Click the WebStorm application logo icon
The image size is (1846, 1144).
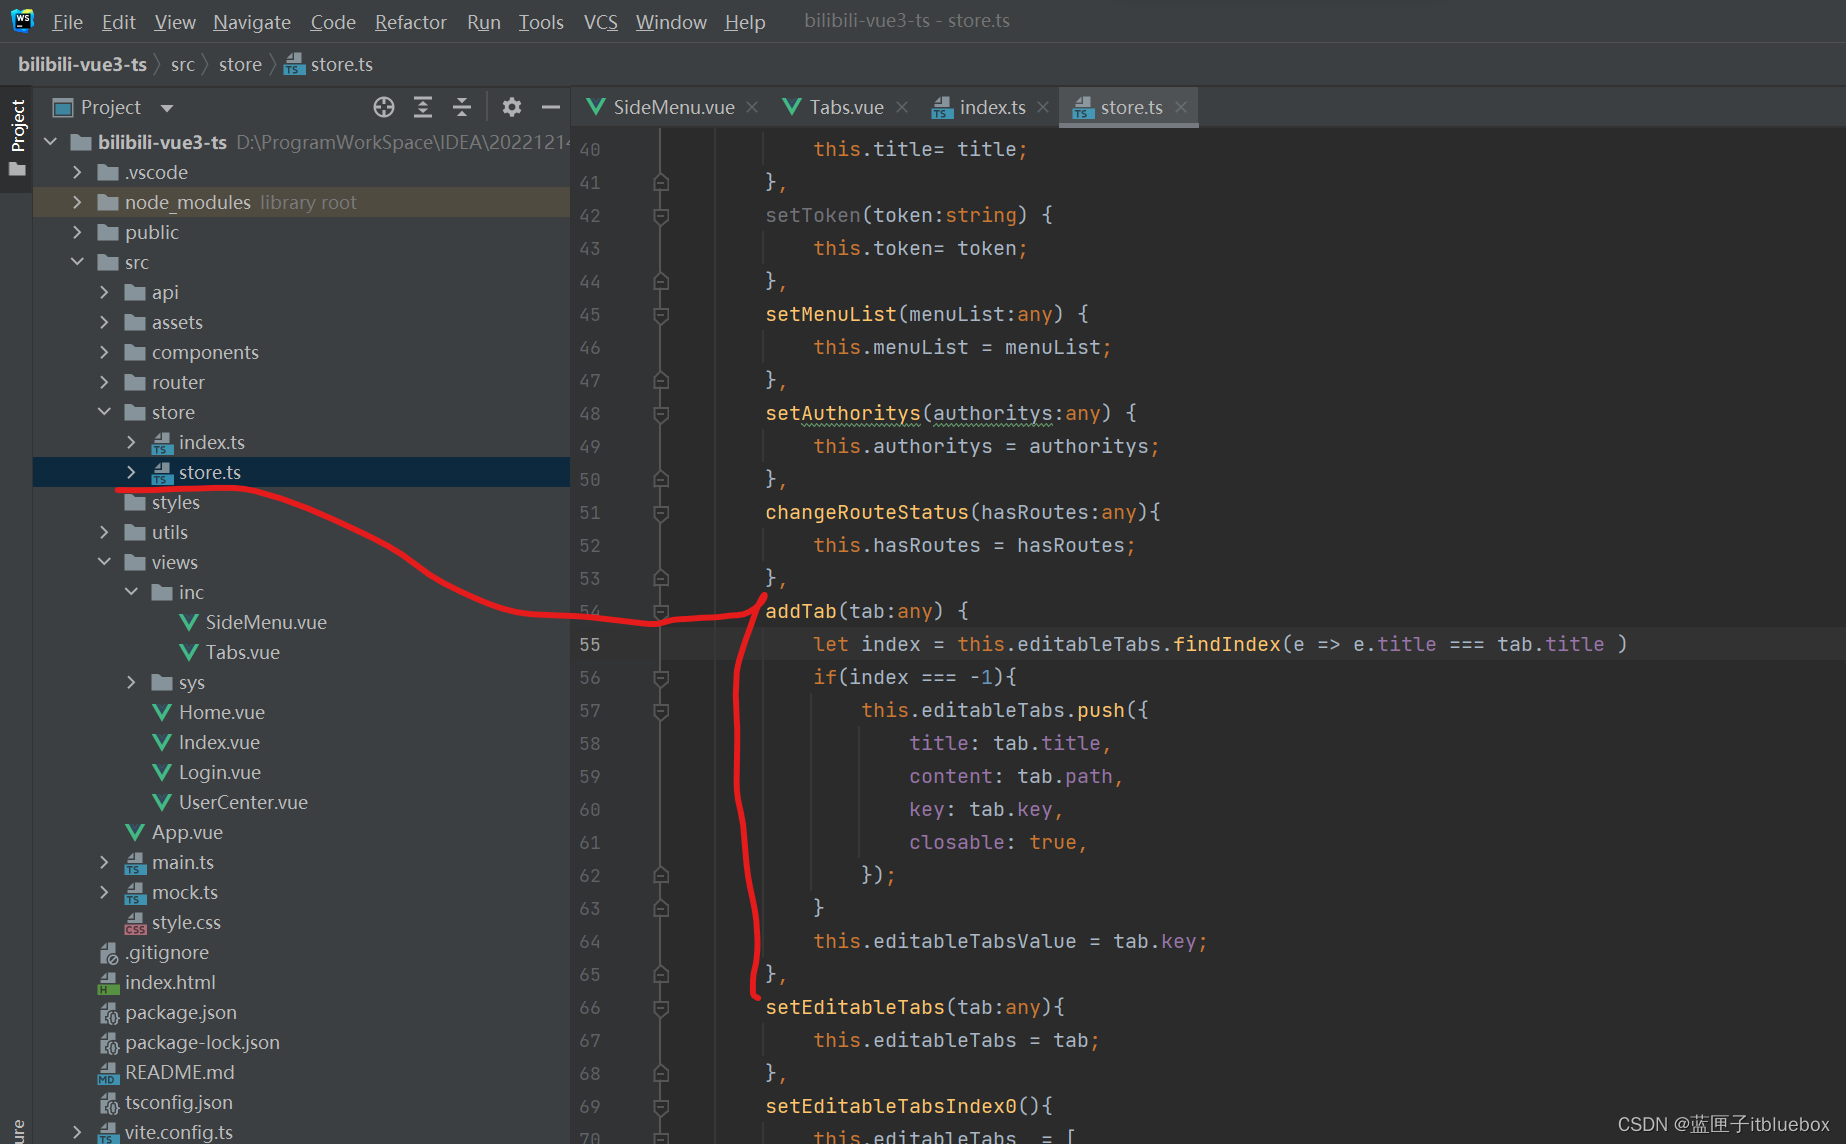[22, 21]
